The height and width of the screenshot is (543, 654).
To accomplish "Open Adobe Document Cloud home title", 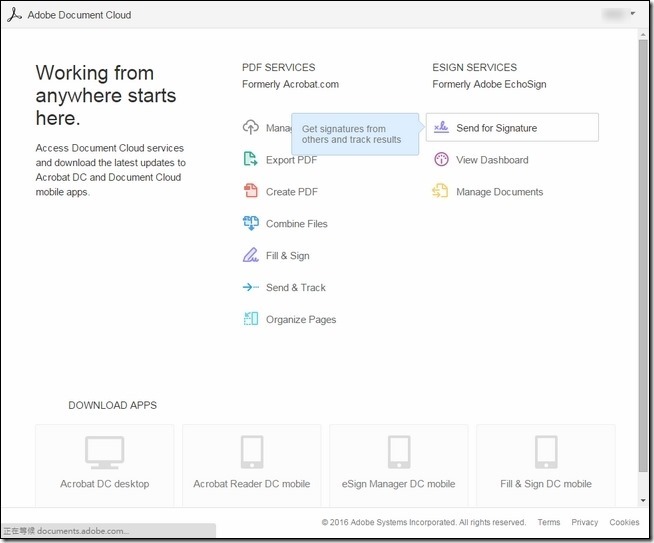I will click(79, 15).
